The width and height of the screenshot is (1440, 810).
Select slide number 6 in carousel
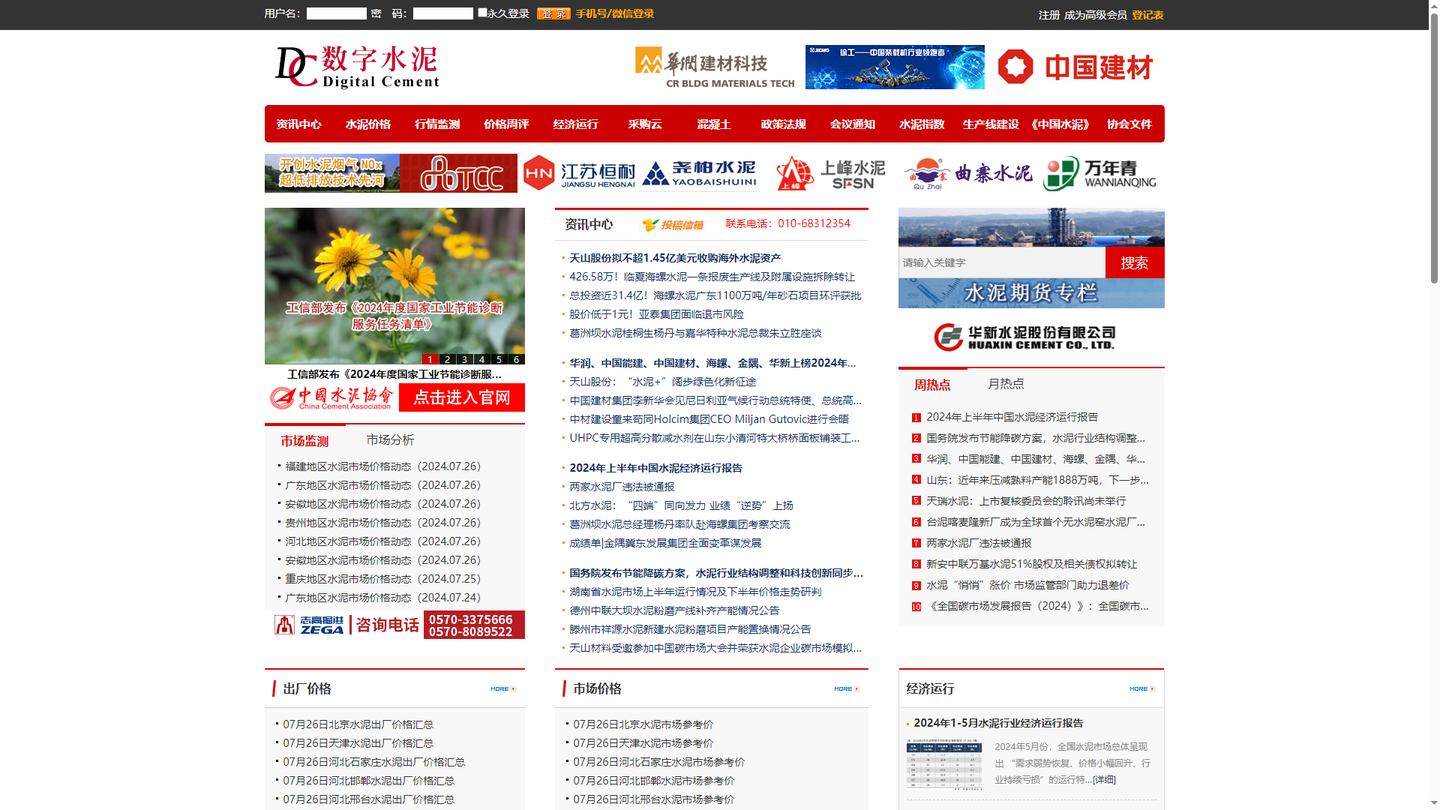pyautogui.click(x=516, y=359)
